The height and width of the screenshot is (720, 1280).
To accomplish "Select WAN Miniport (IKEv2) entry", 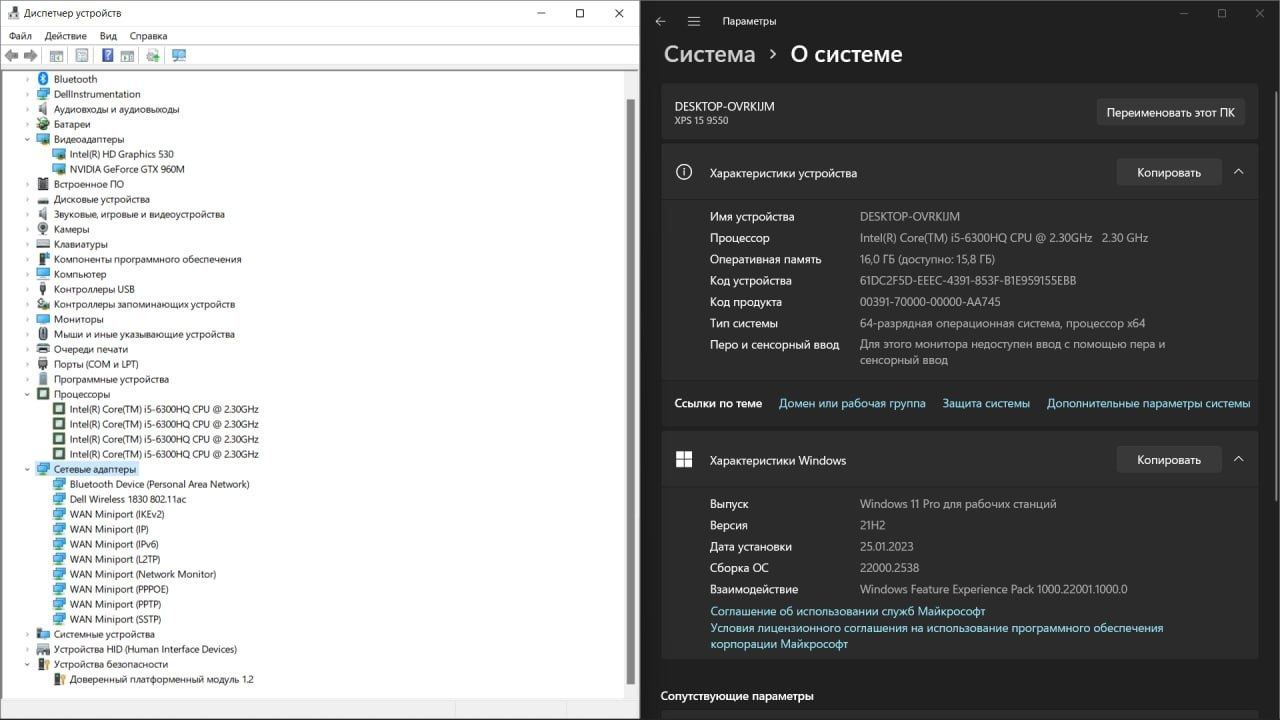I will pyautogui.click(x=117, y=514).
